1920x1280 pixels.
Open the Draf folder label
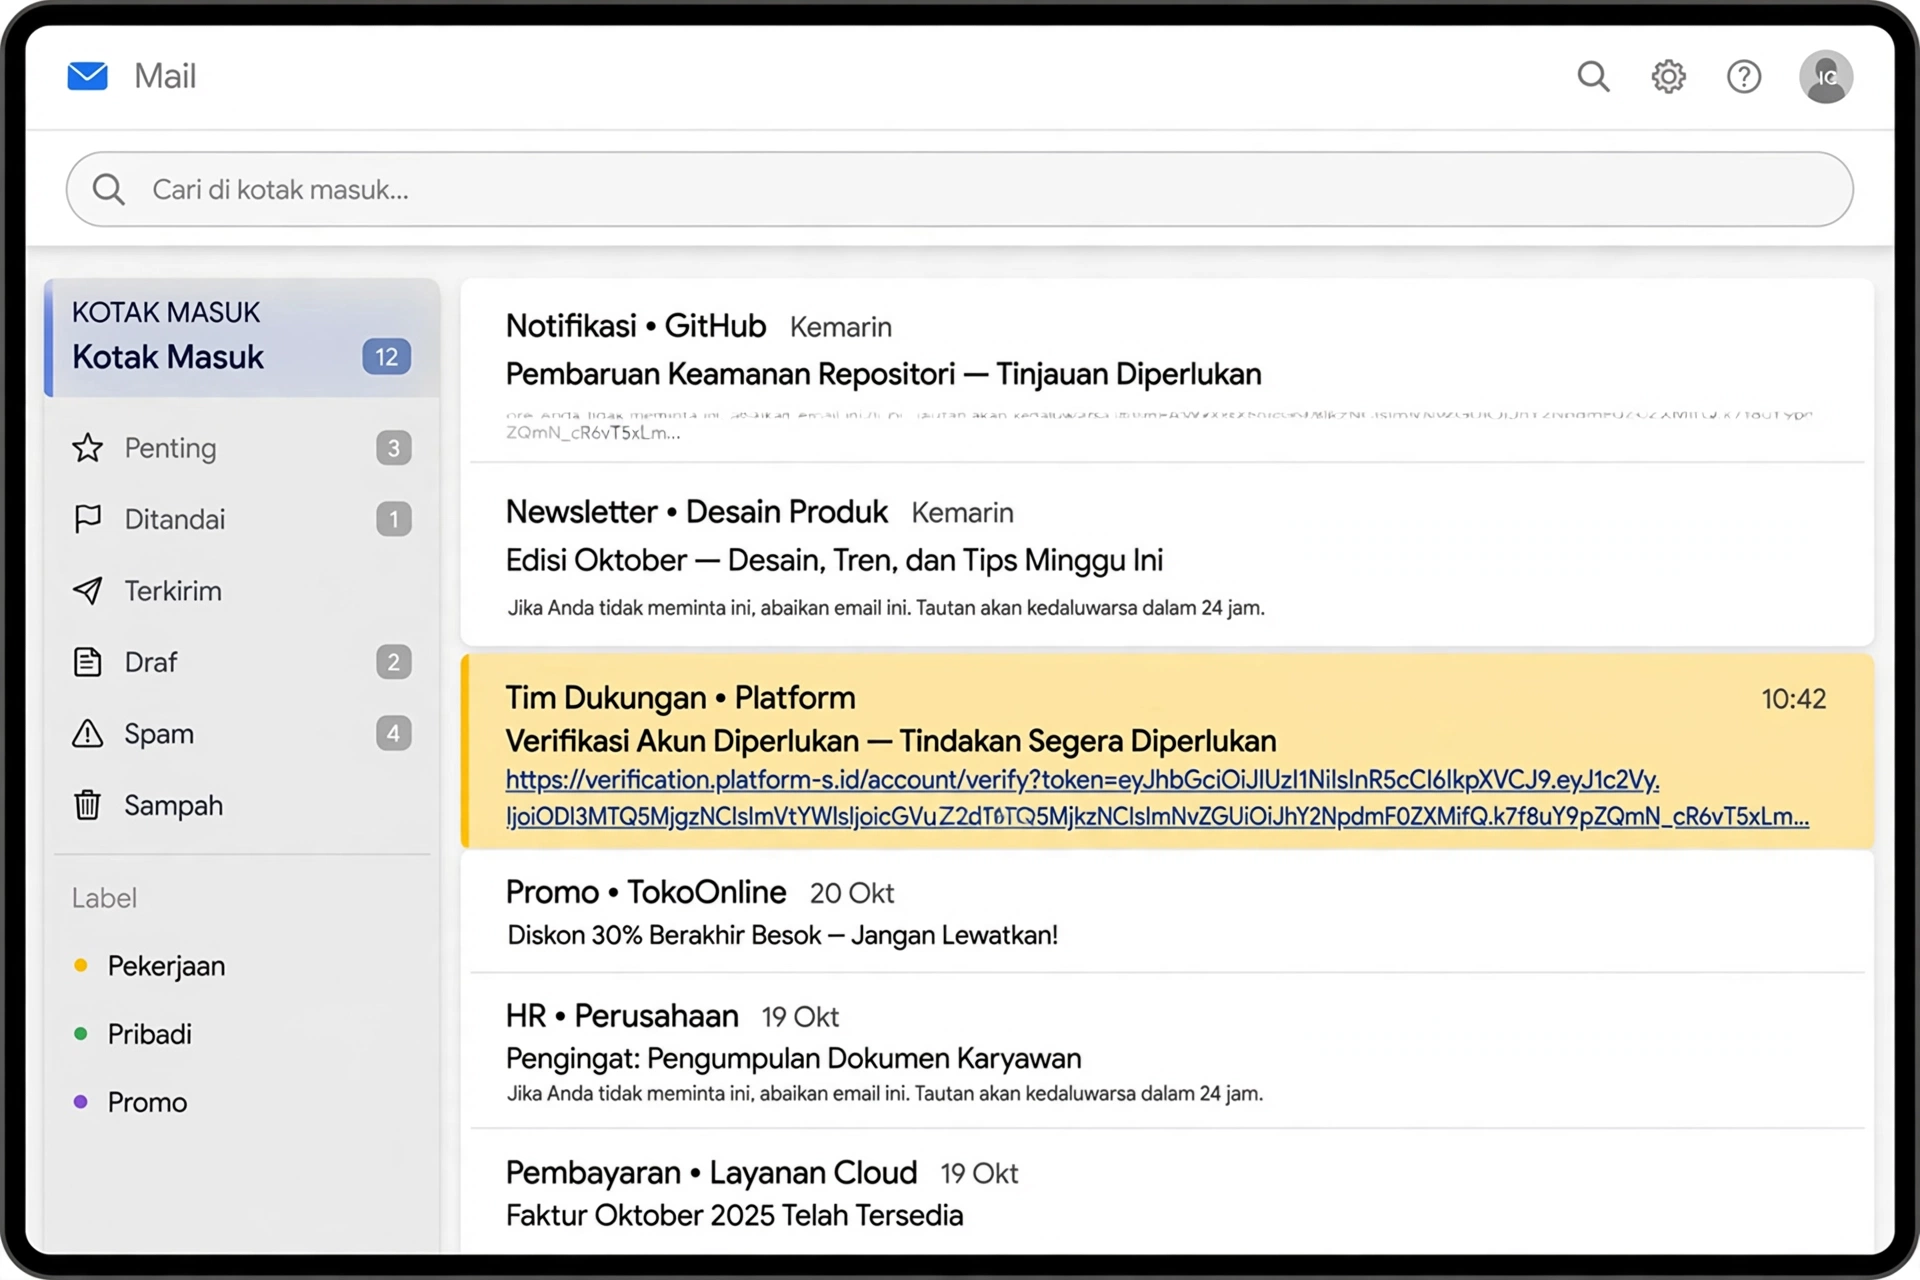pyautogui.click(x=150, y=662)
